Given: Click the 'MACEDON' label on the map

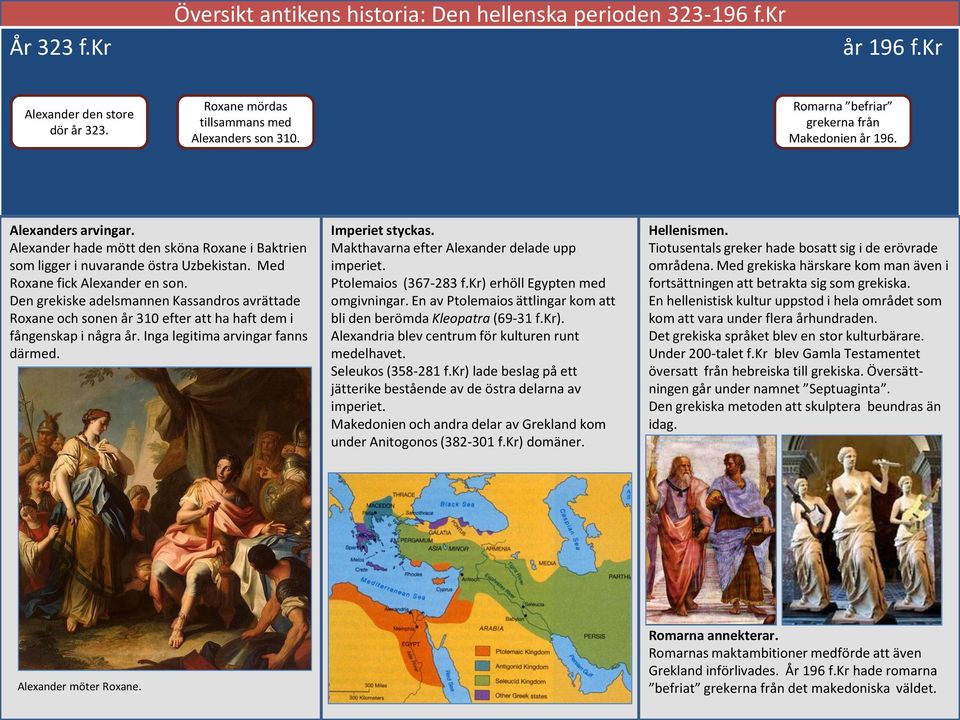Looking at the screenshot, I should click(x=380, y=506).
